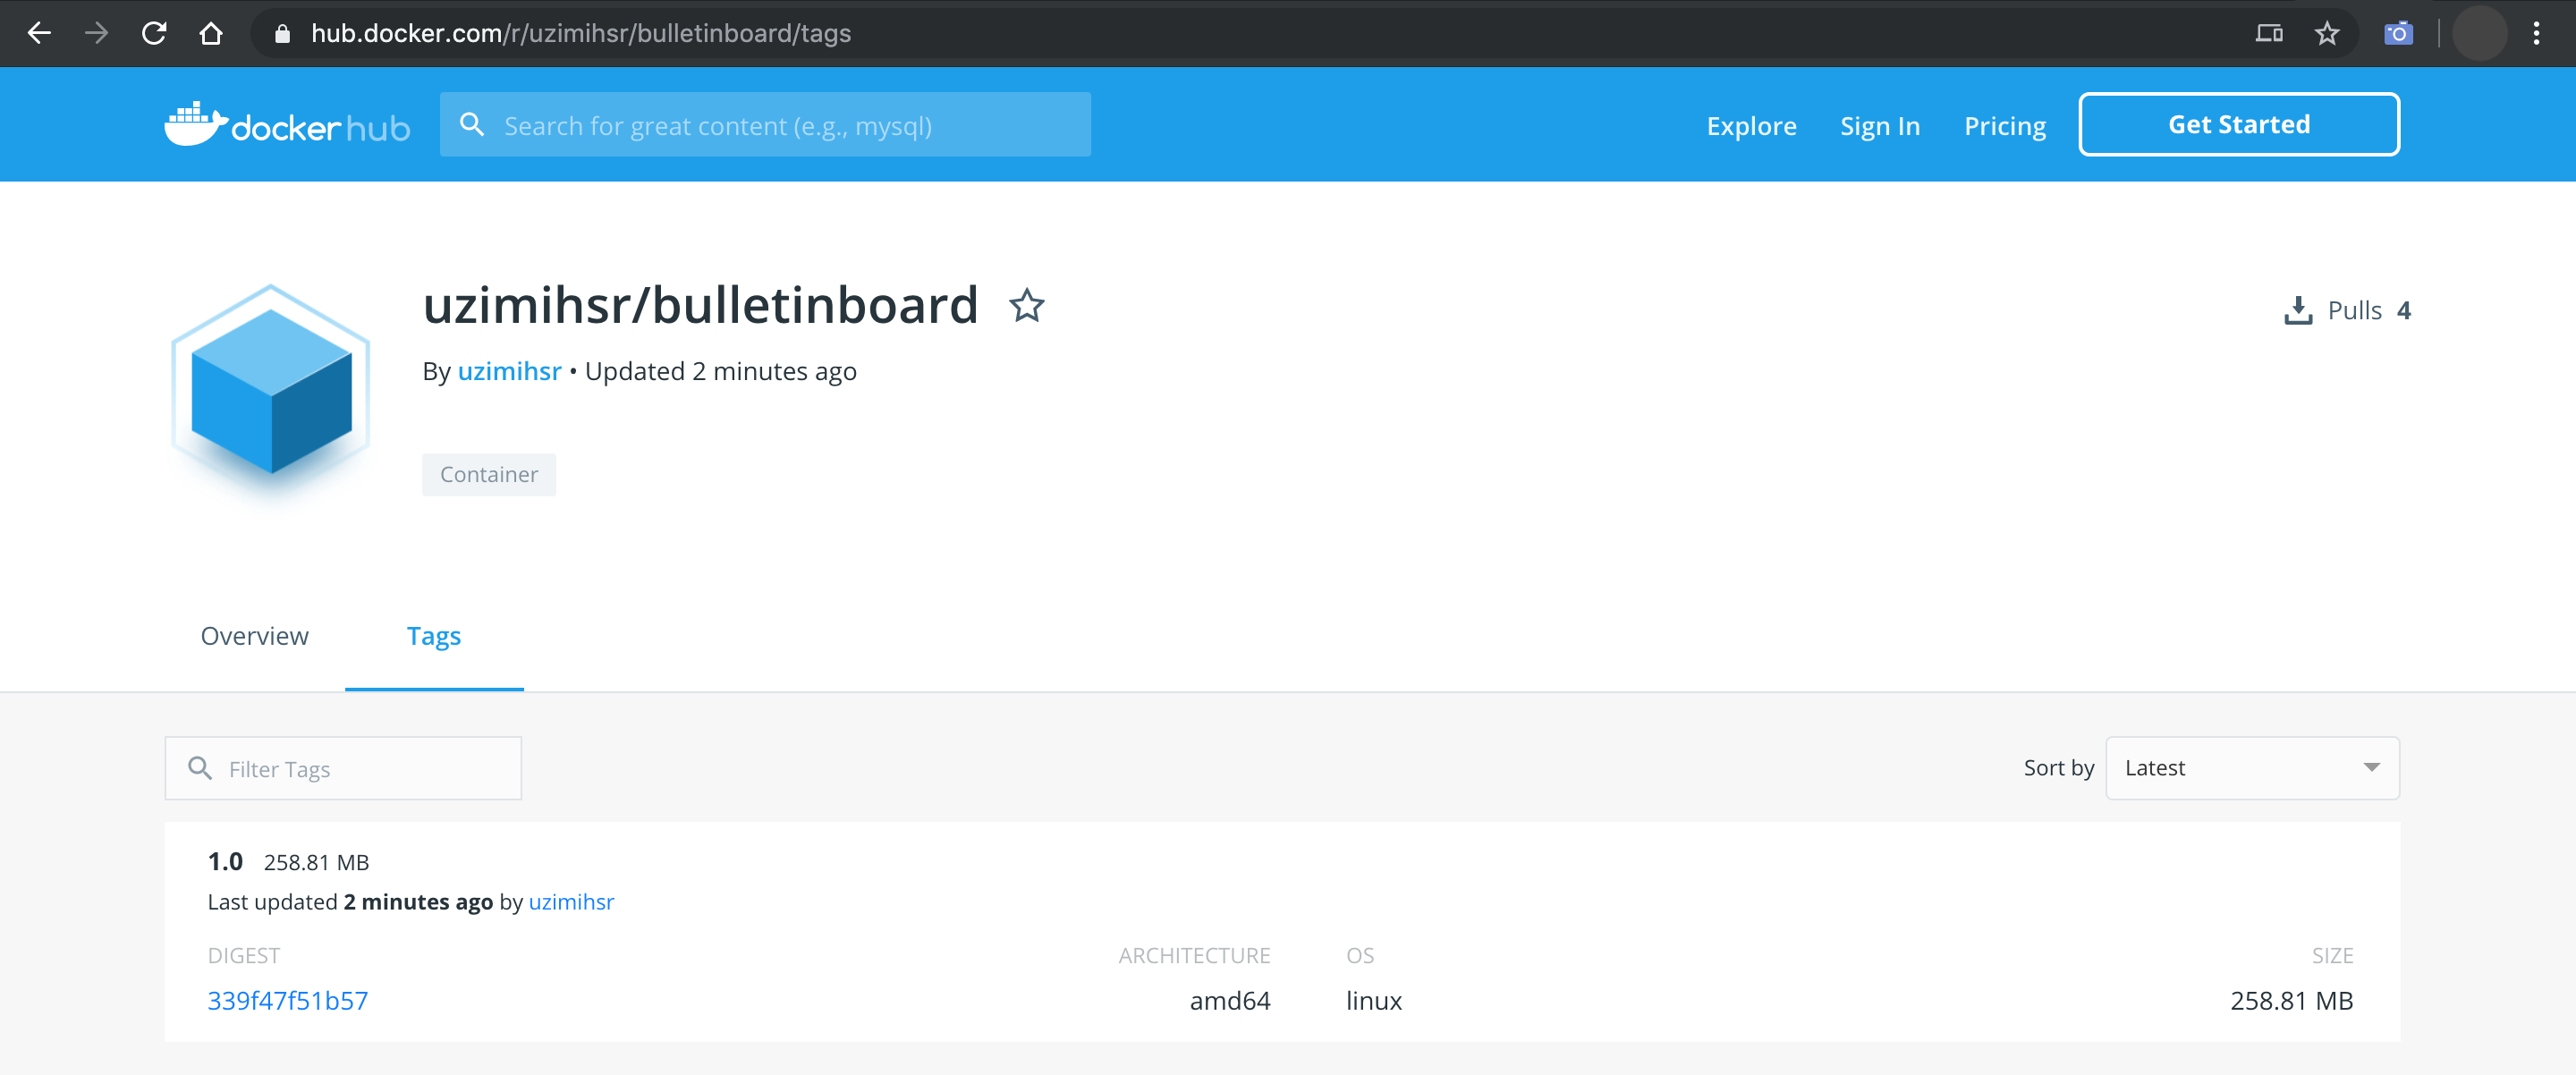Go back to the previous page
The width and height of the screenshot is (2576, 1075).
pyautogui.click(x=39, y=33)
